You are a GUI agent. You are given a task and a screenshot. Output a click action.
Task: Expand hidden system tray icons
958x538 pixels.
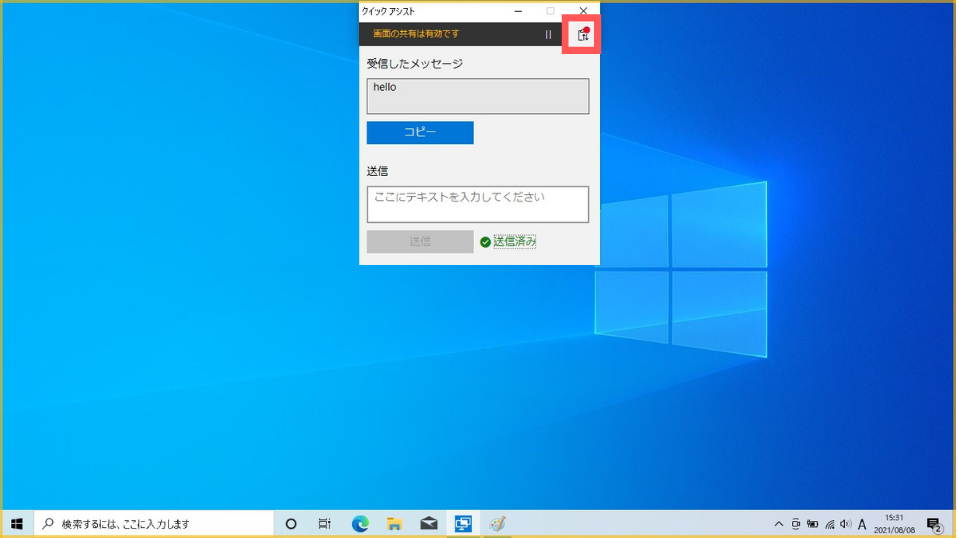click(x=778, y=524)
